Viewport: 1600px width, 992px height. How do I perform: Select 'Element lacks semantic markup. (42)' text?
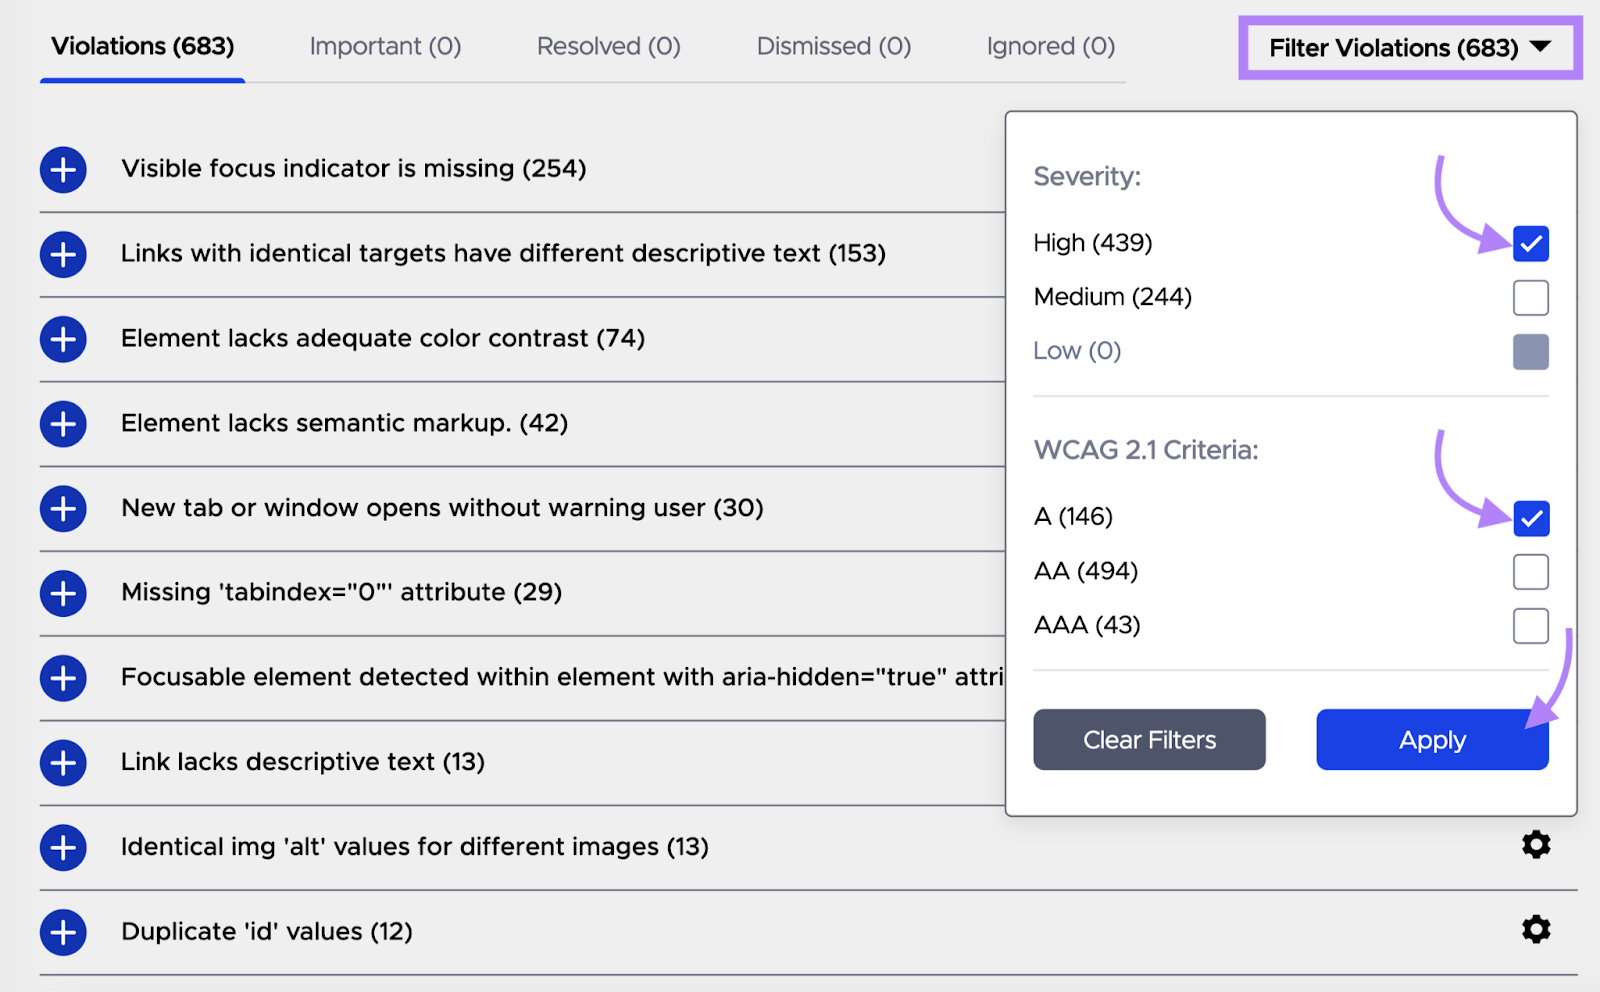[344, 423]
